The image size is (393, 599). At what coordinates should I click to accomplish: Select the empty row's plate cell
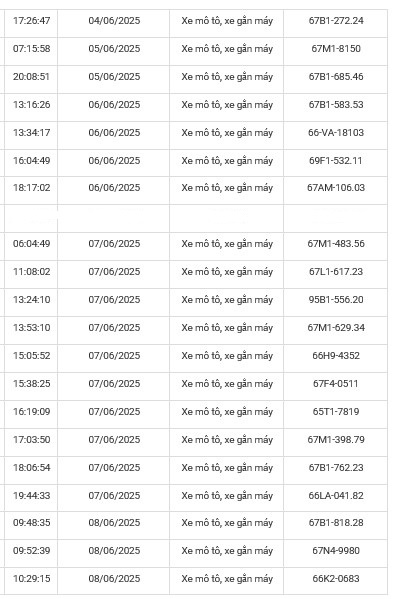click(x=336, y=219)
